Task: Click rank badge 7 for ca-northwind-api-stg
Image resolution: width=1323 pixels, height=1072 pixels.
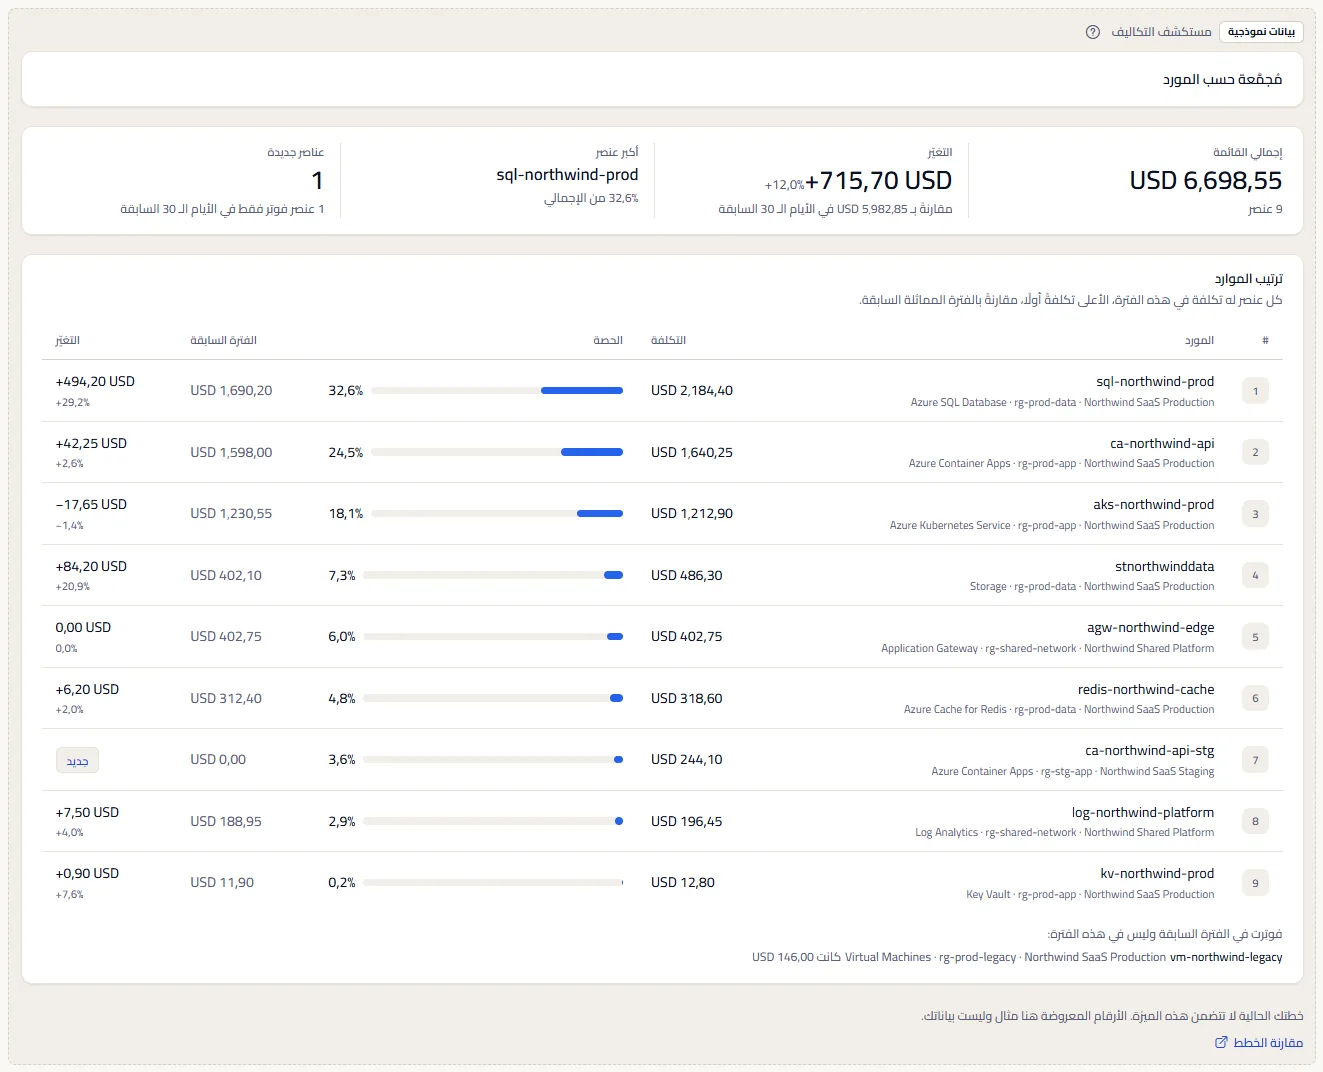Action: 1255,760
